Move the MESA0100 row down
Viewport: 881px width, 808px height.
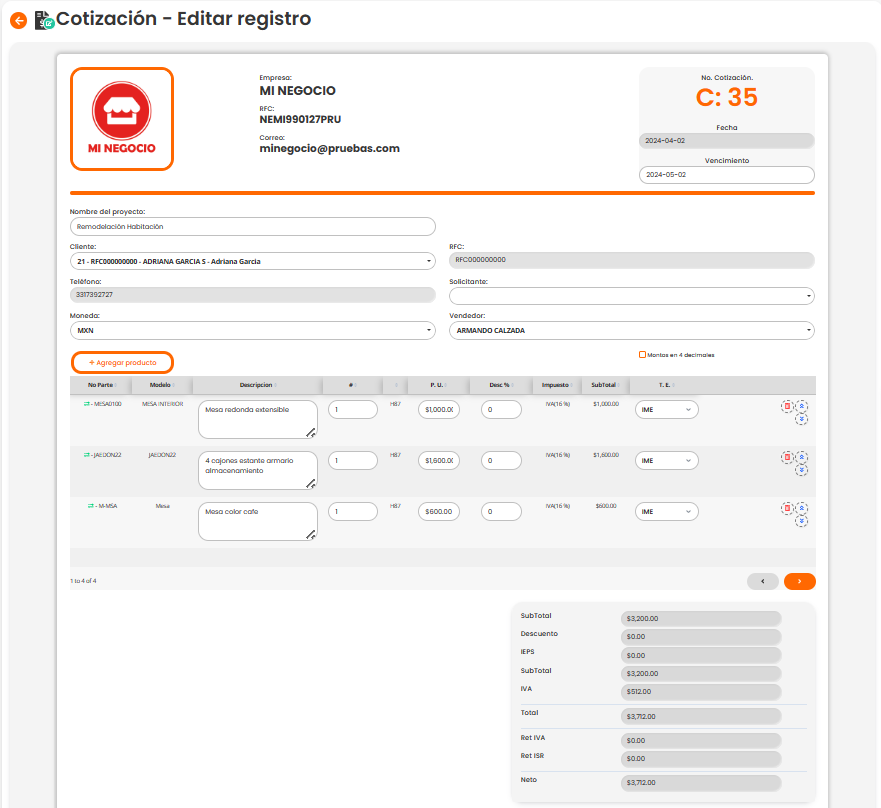801,419
